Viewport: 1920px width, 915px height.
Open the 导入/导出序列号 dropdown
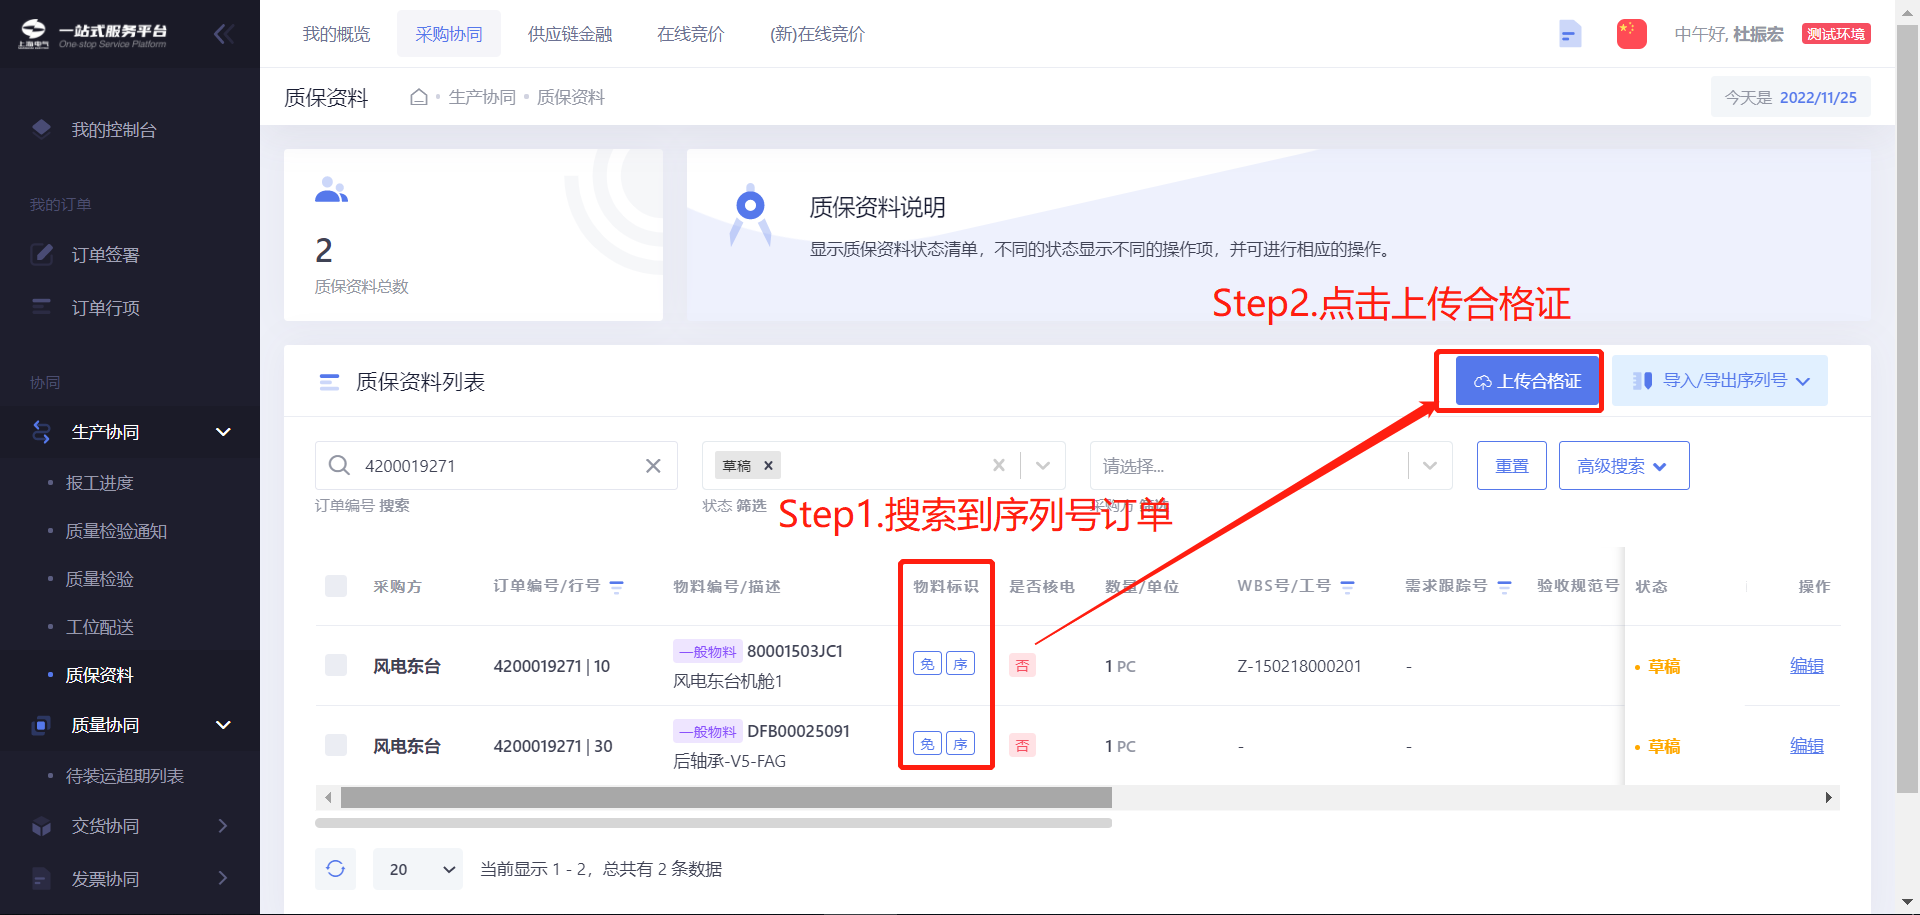click(x=1720, y=381)
